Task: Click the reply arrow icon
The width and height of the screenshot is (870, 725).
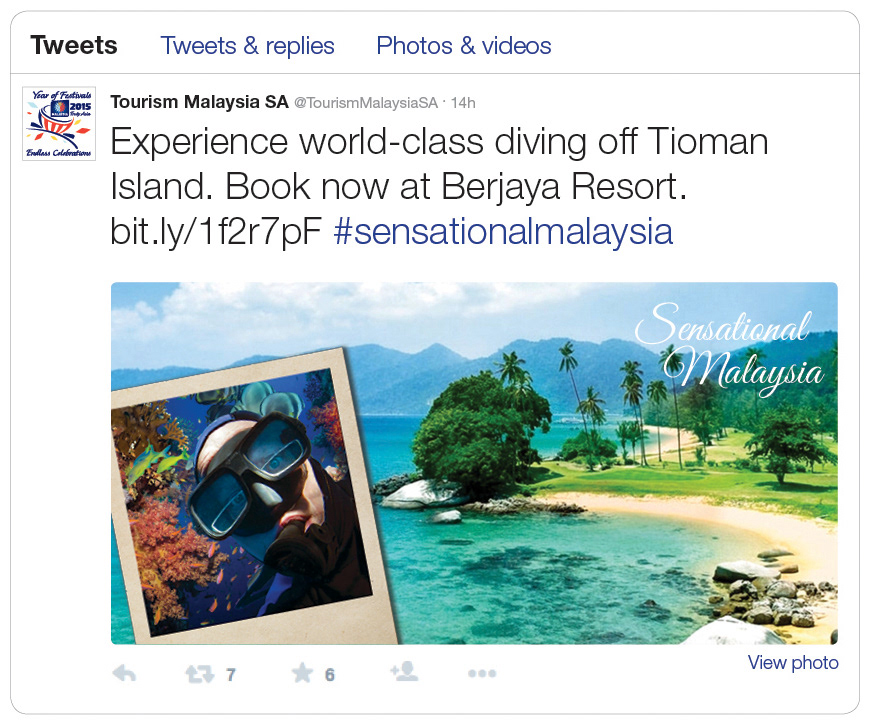Action: coord(124,674)
